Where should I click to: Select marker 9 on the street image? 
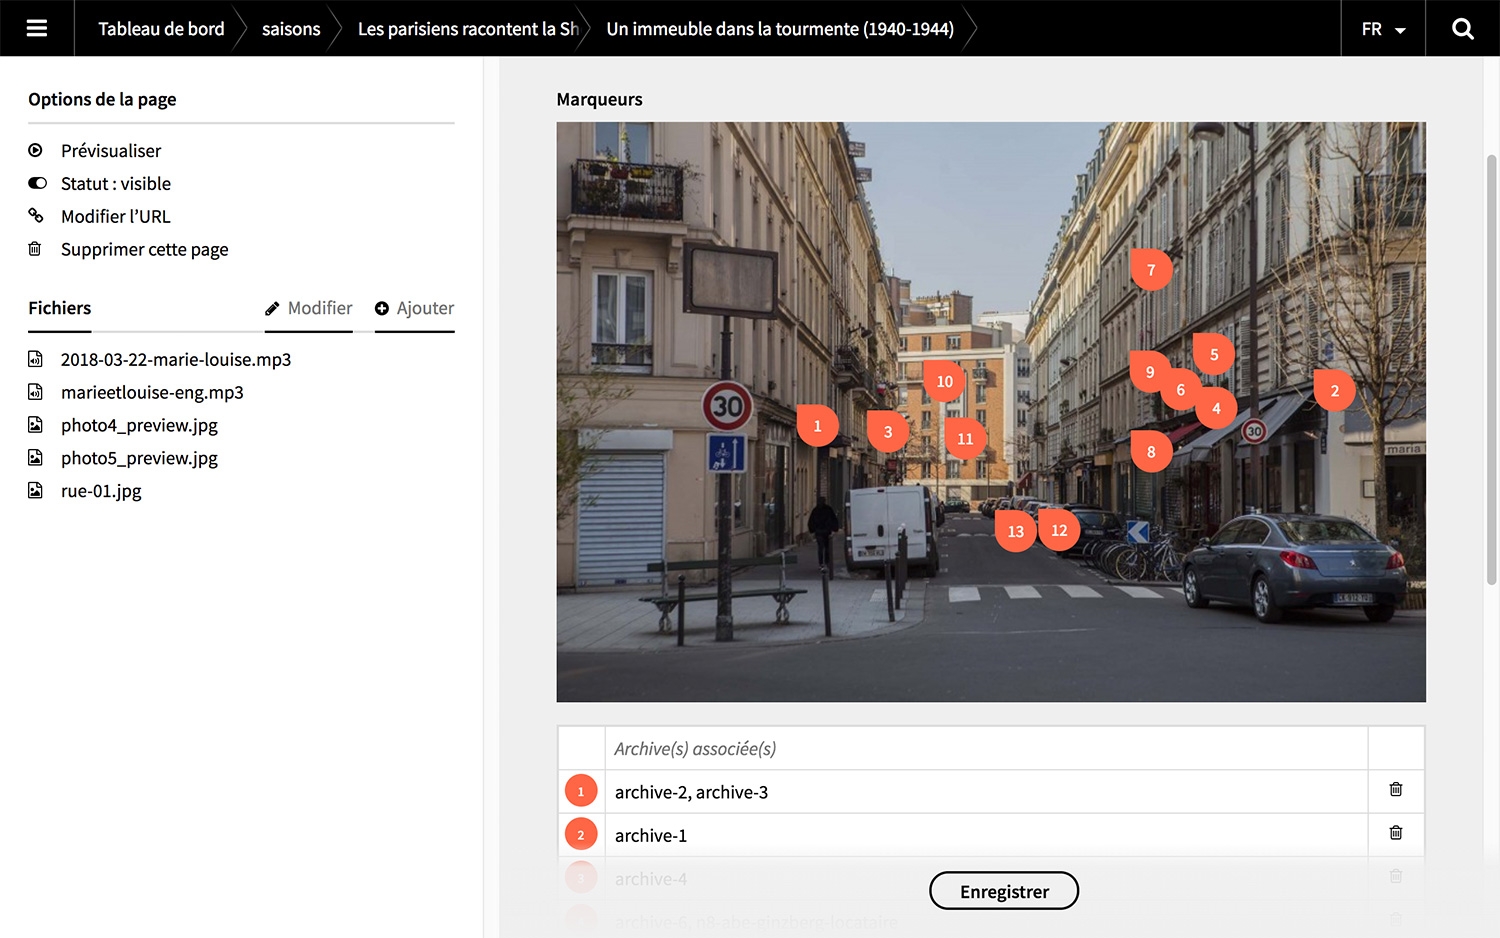(x=1150, y=372)
